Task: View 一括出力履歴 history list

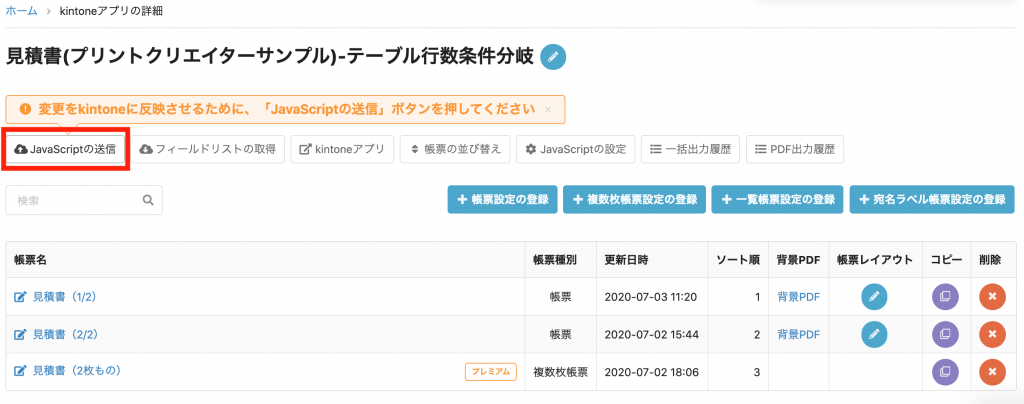Action: pos(690,149)
